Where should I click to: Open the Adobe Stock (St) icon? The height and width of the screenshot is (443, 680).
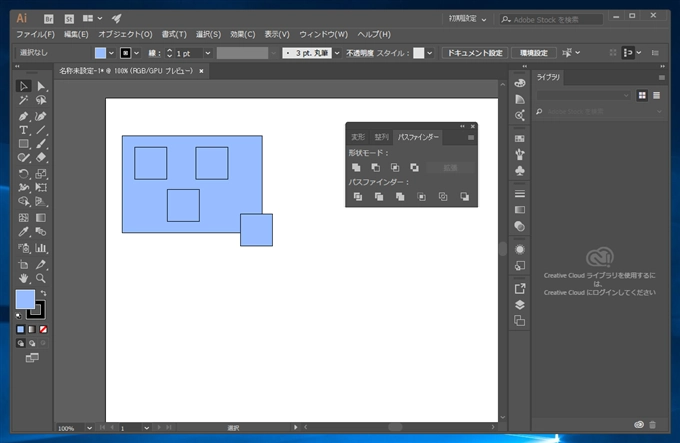click(x=69, y=19)
